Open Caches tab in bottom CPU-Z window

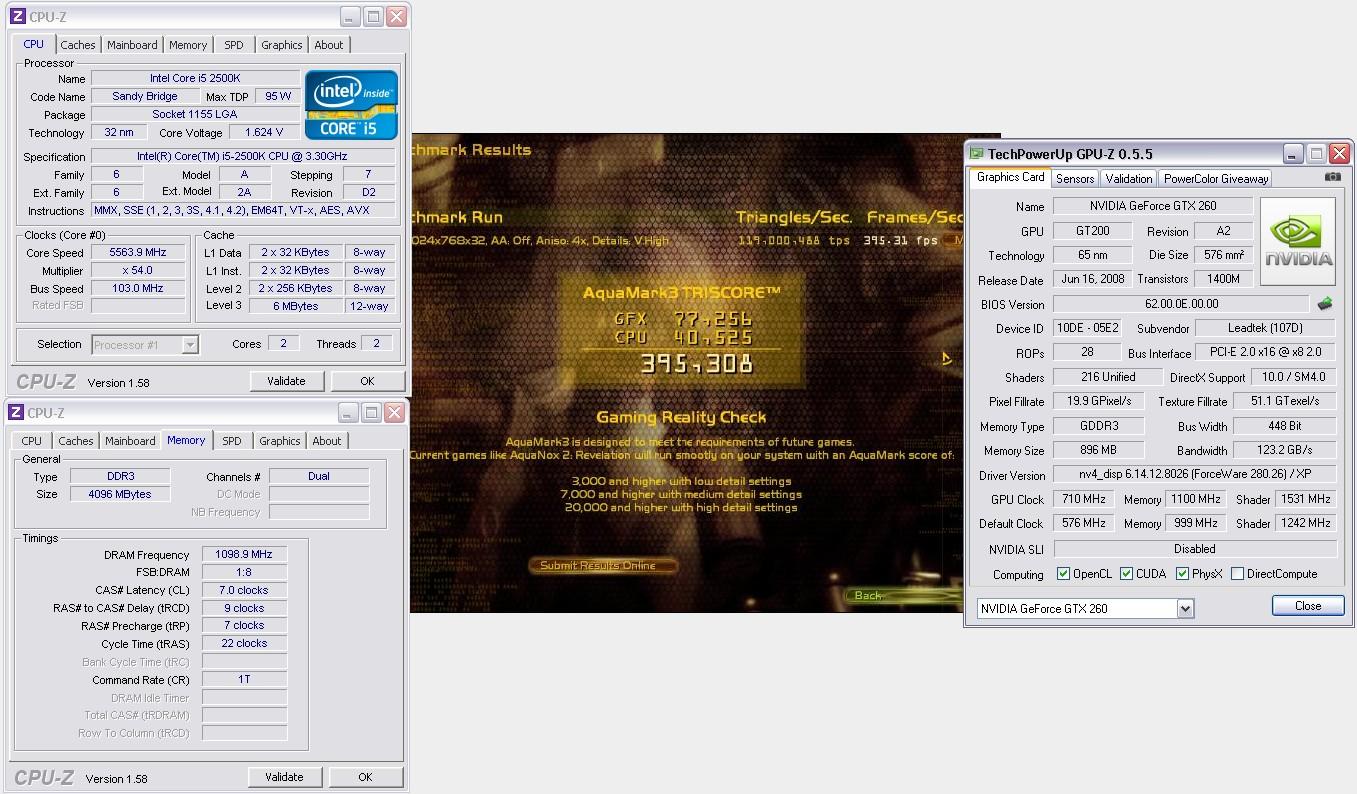tap(76, 441)
